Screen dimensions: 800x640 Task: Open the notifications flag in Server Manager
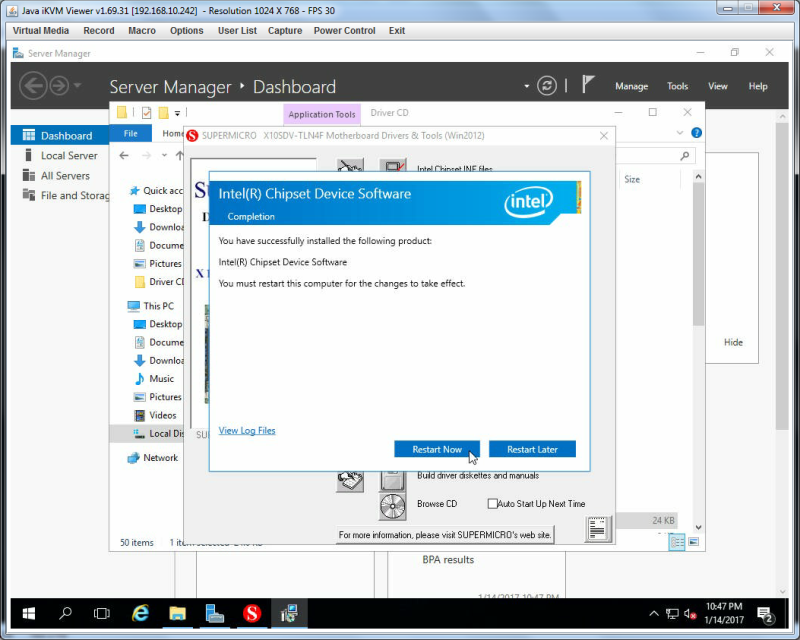click(x=588, y=84)
